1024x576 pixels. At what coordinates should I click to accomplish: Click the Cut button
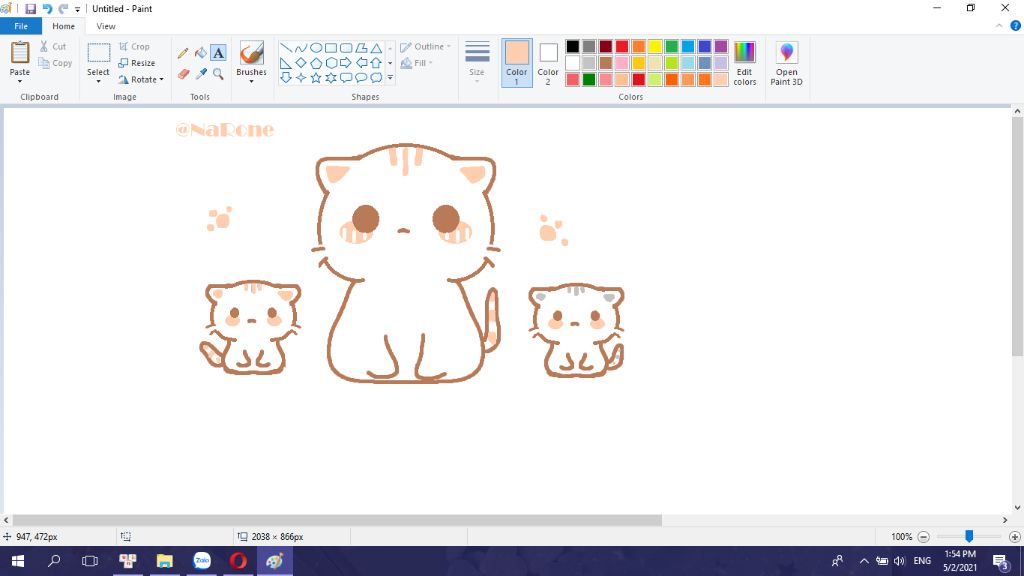pos(53,46)
